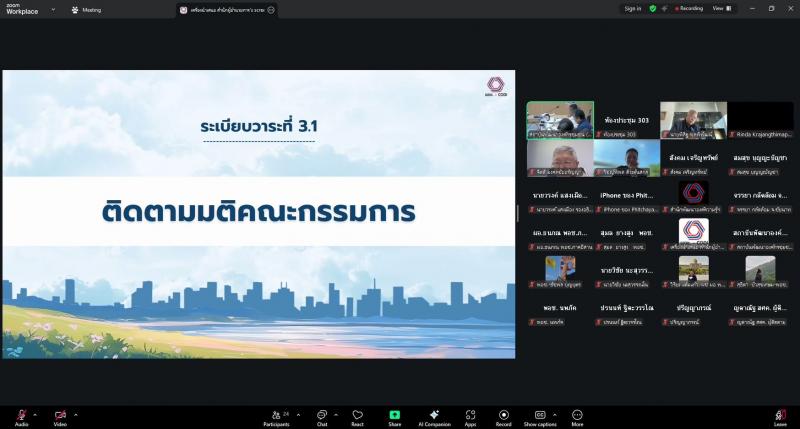Switch to the Meeting tab
The width and height of the screenshot is (800, 429).
point(86,10)
